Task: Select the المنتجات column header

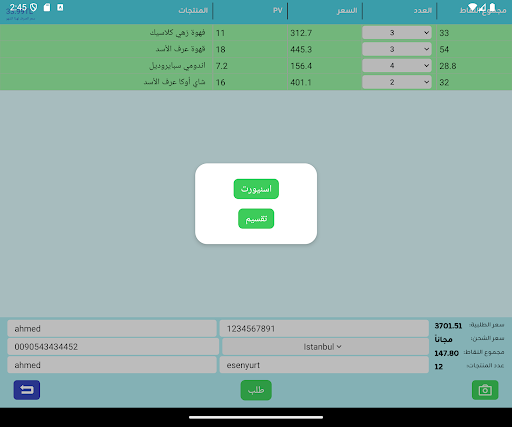Action: click(193, 10)
